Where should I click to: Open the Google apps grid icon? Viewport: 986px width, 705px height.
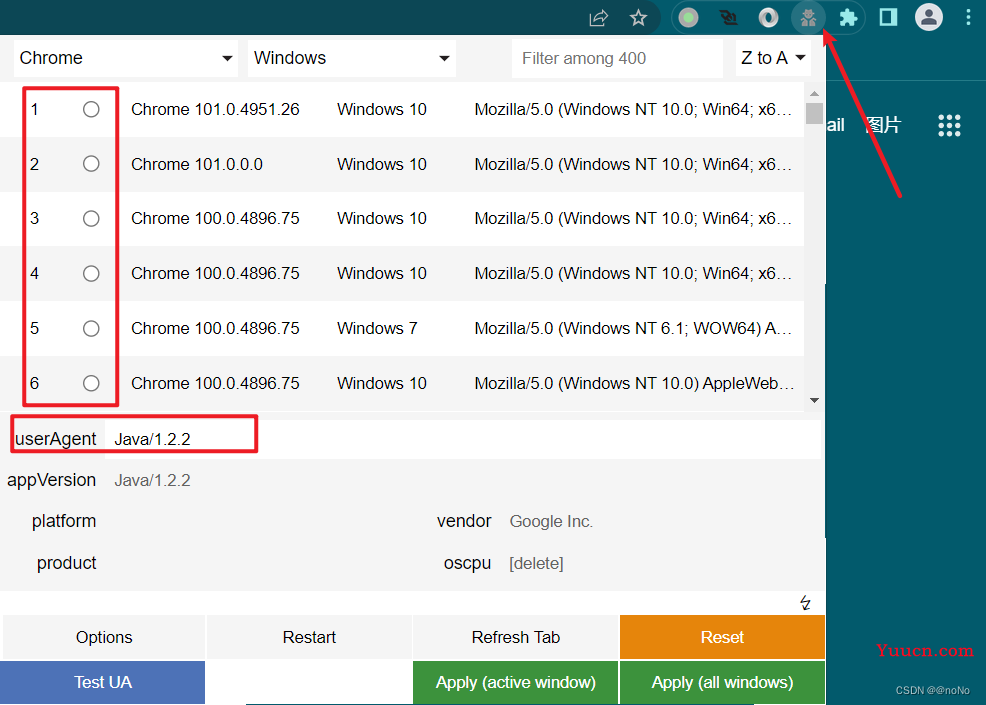tap(949, 125)
